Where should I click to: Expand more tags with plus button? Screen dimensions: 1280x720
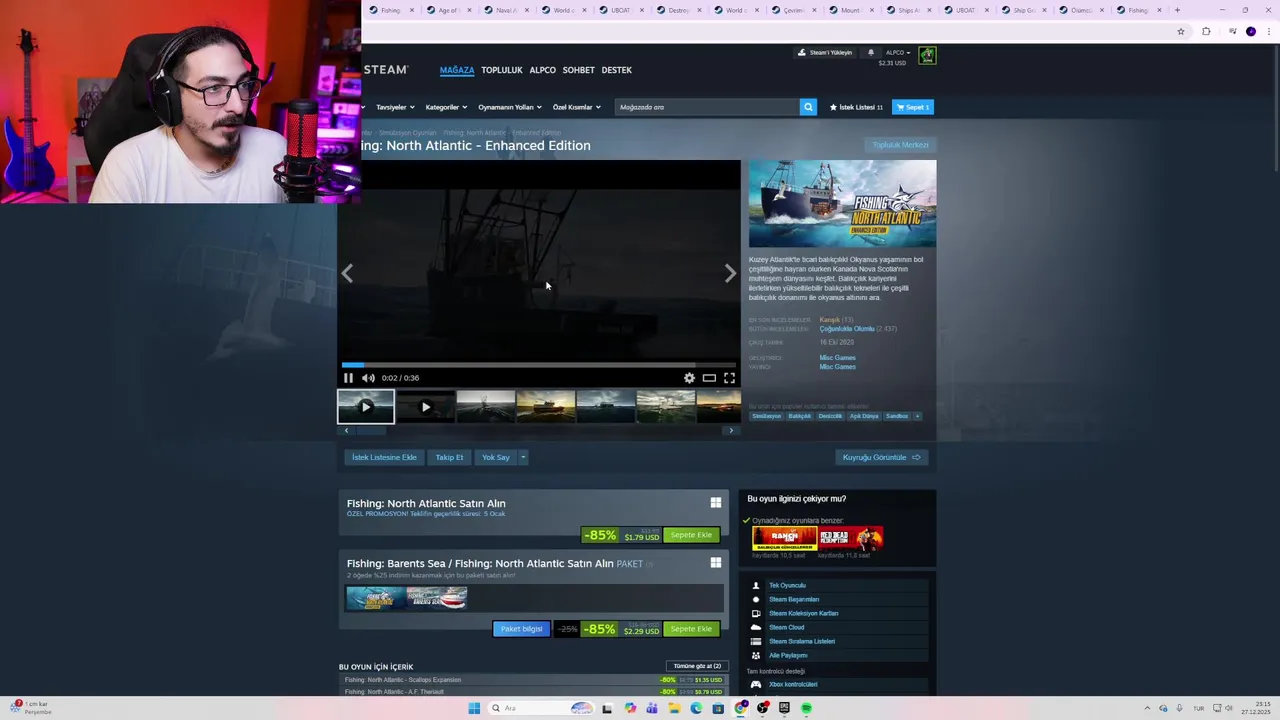(x=917, y=416)
